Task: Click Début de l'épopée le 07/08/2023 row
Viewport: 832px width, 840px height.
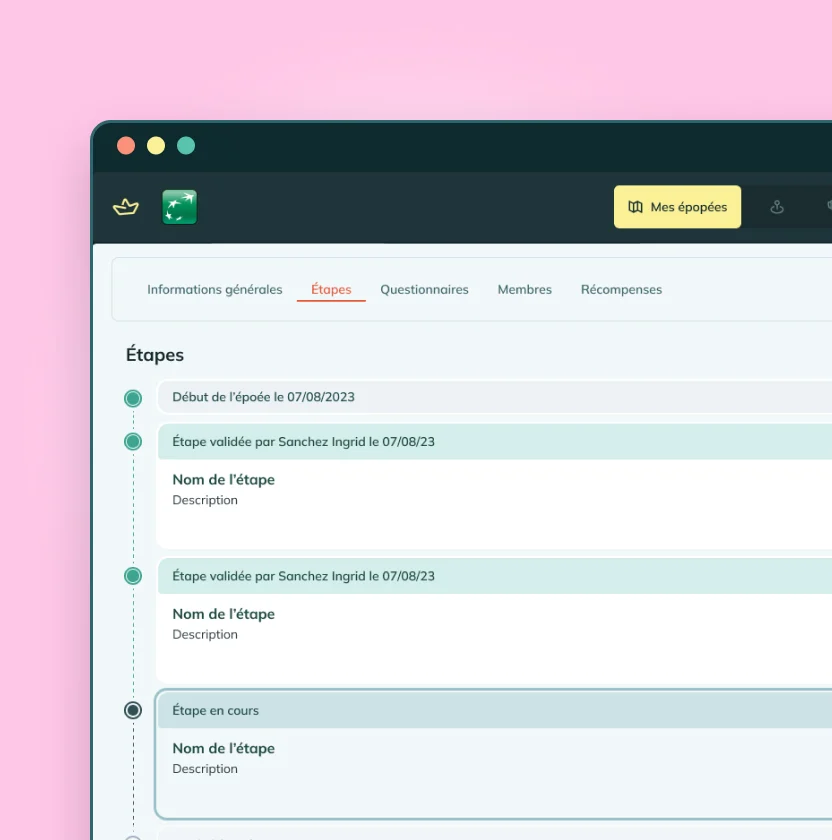Action: pyautogui.click(x=495, y=397)
